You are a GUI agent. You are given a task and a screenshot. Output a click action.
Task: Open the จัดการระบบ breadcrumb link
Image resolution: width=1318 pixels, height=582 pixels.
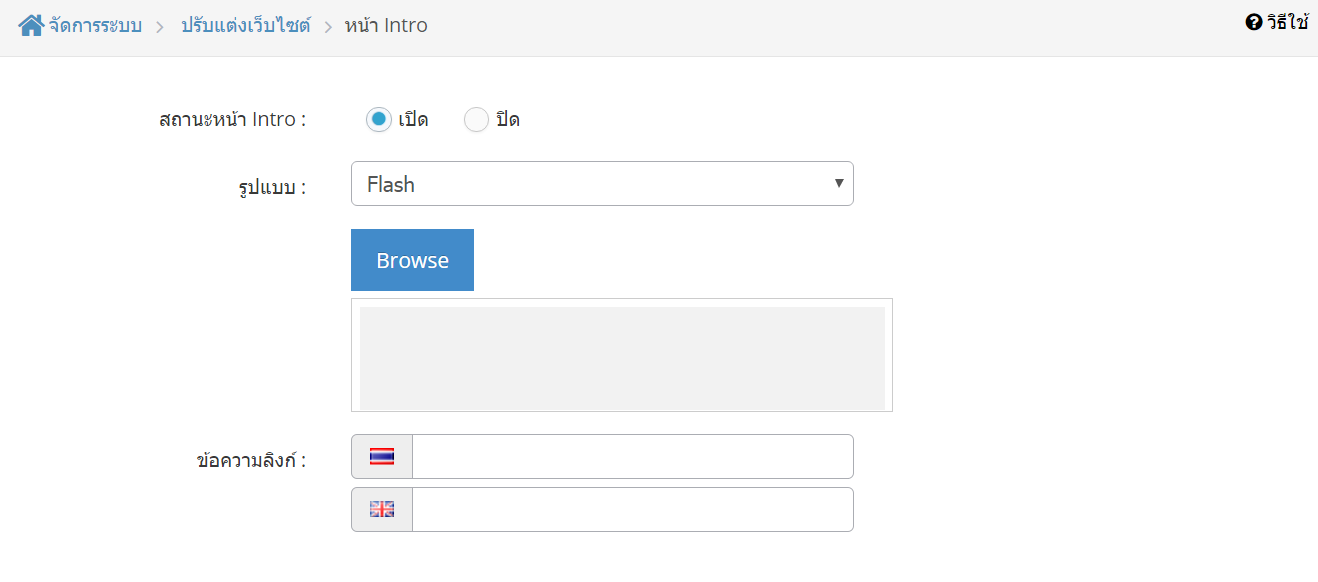[95, 25]
